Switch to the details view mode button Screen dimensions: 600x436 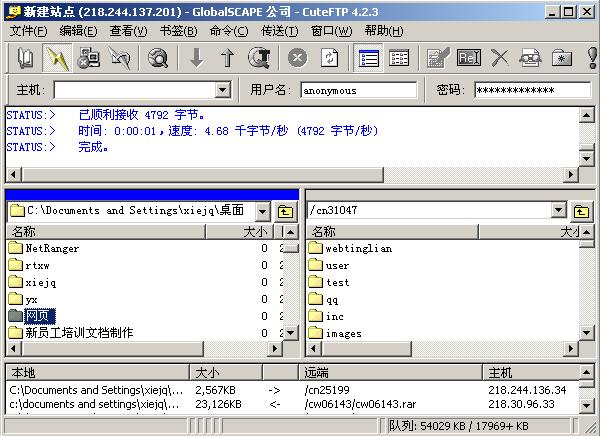[x=399, y=58]
